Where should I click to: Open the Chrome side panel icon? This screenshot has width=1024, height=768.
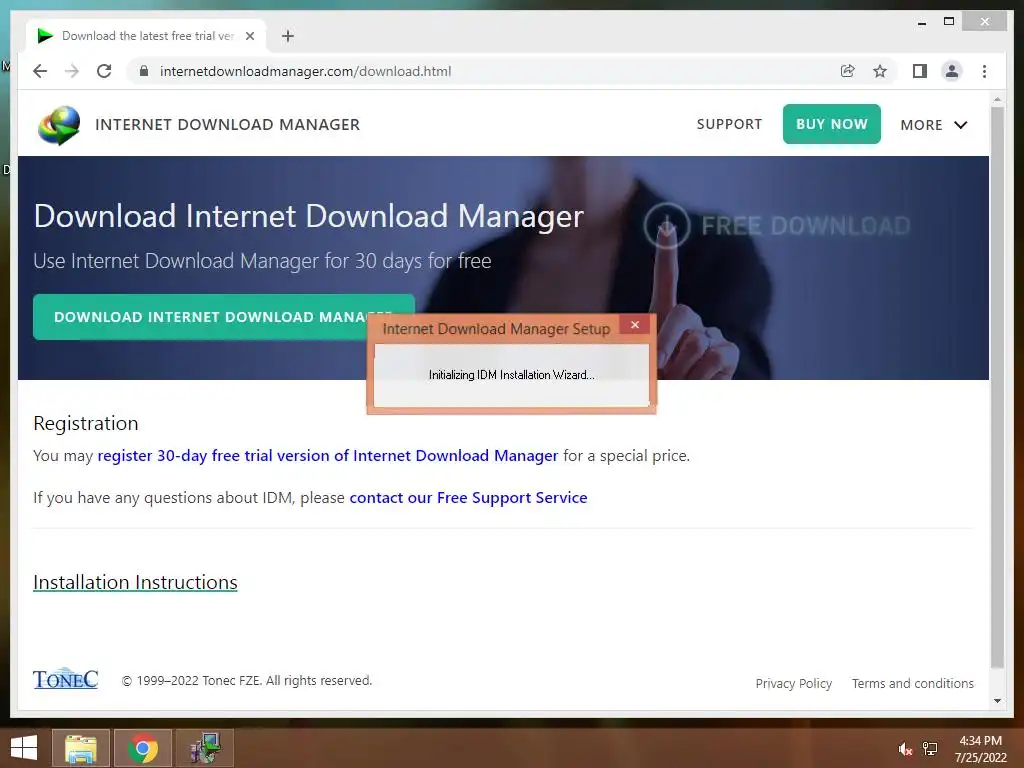(920, 71)
